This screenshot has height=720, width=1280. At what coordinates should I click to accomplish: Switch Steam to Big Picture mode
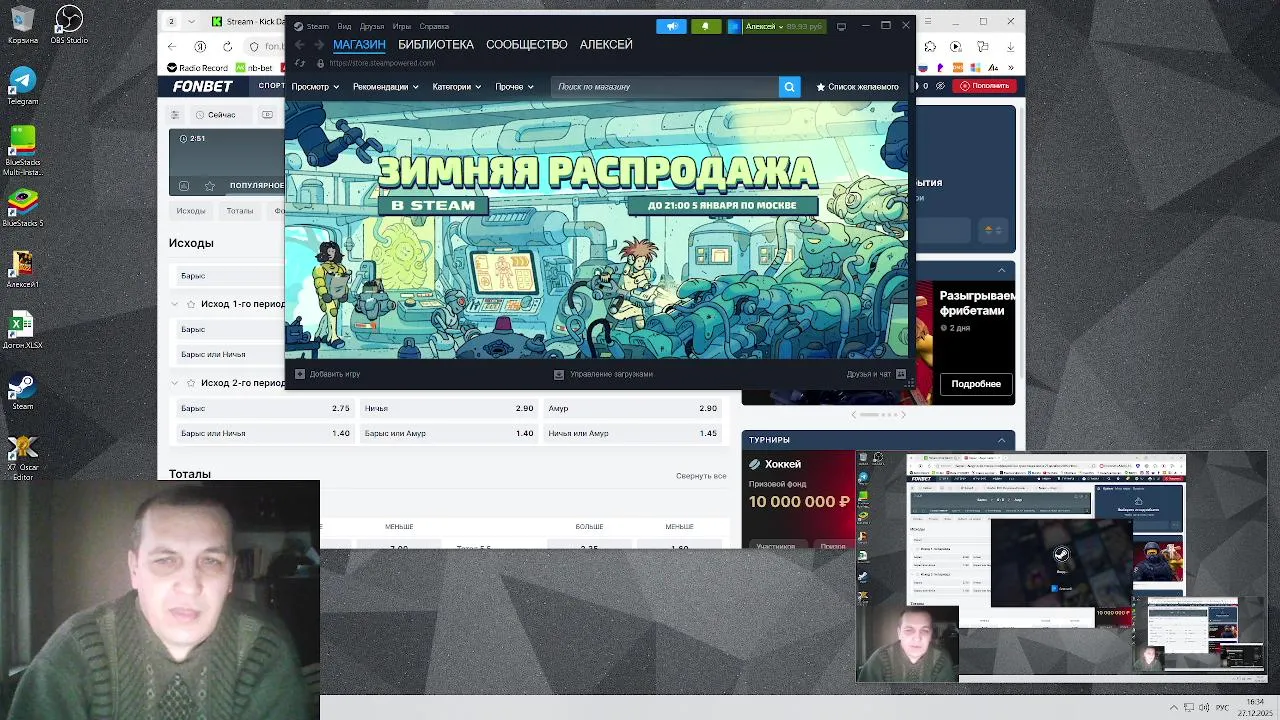(841, 26)
